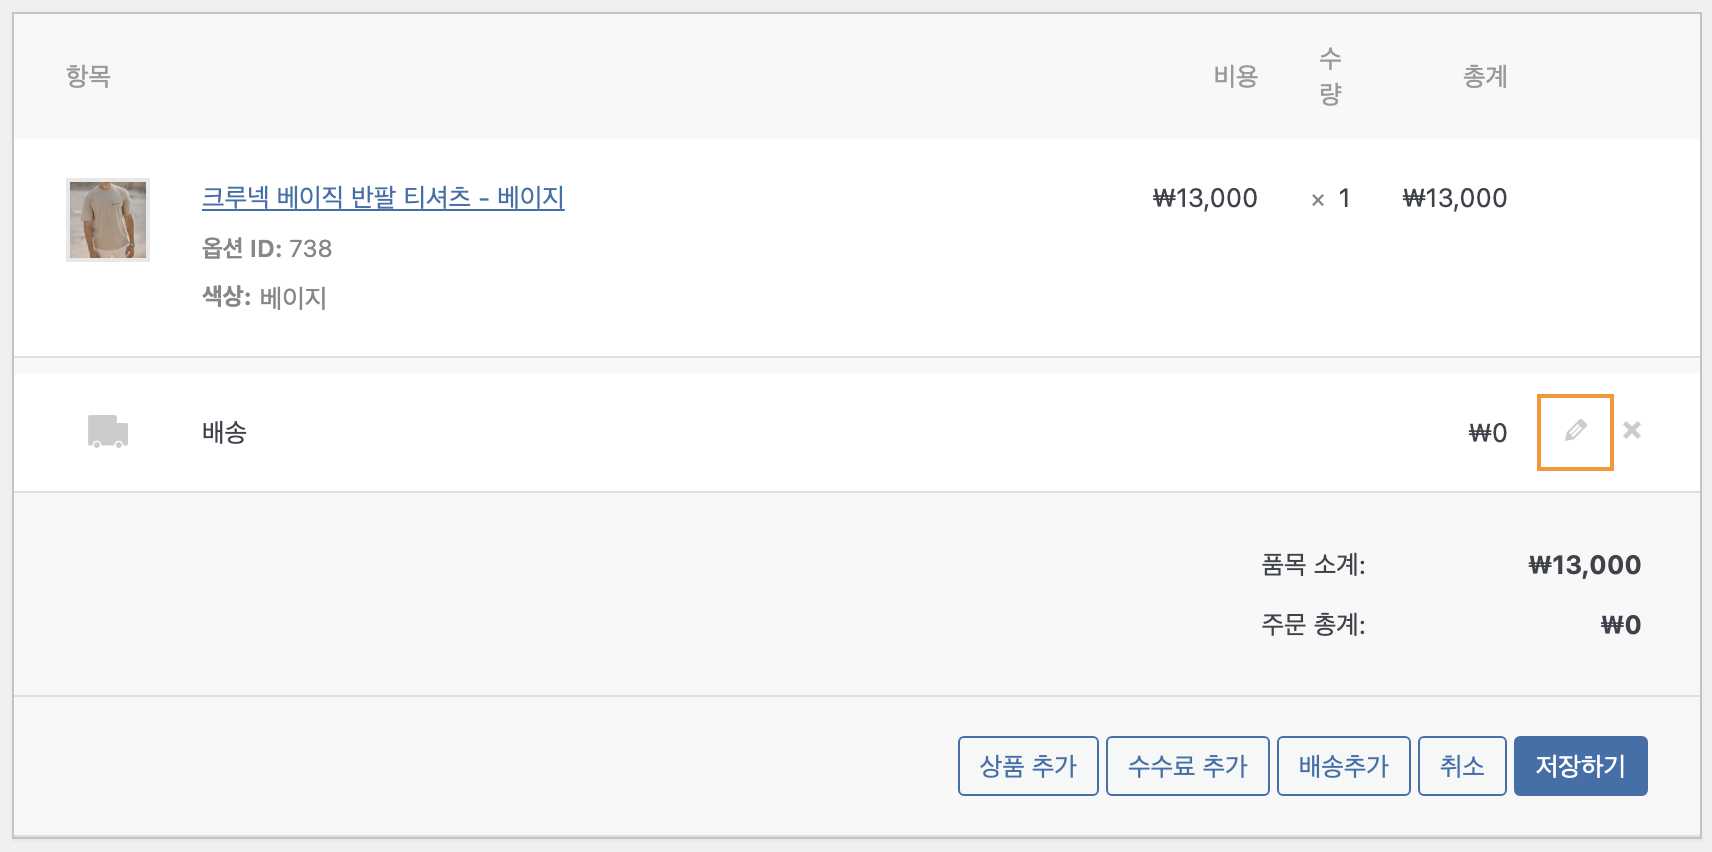The width and height of the screenshot is (1712, 852).
Task: Click the 품목 소계 amount ₩13,000
Action: click(x=1585, y=565)
